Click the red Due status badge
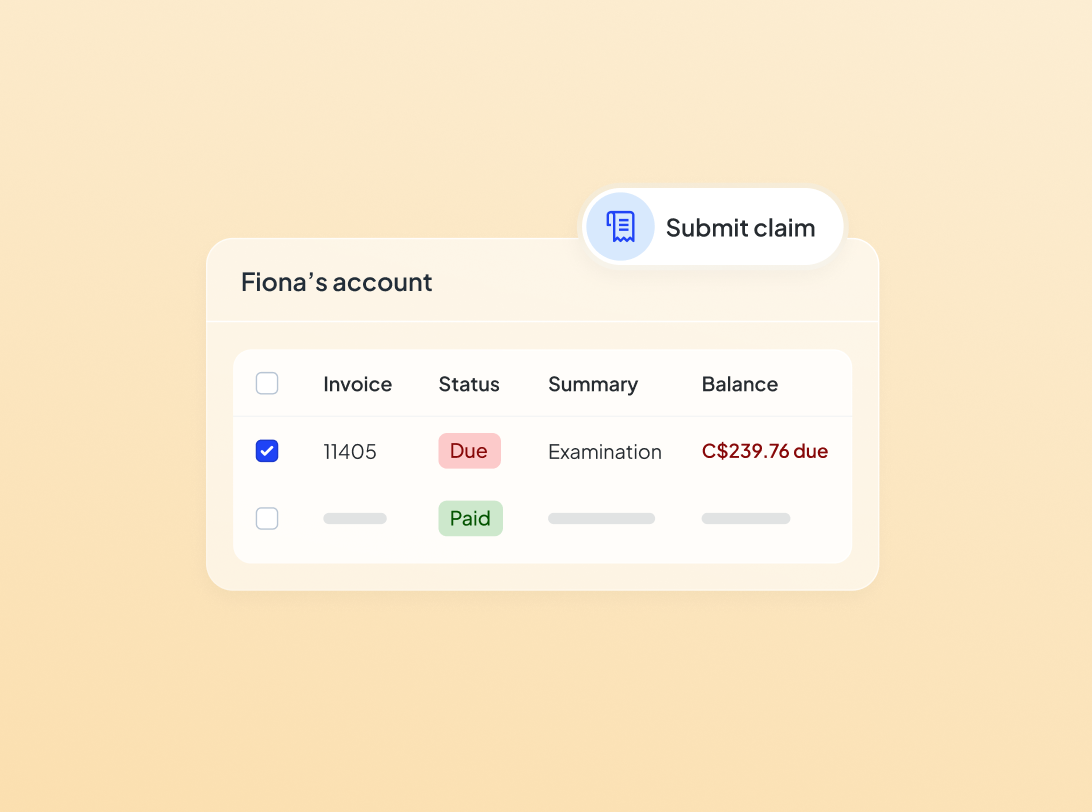The height and width of the screenshot is (812, 1092). click(x=469, y=451)
